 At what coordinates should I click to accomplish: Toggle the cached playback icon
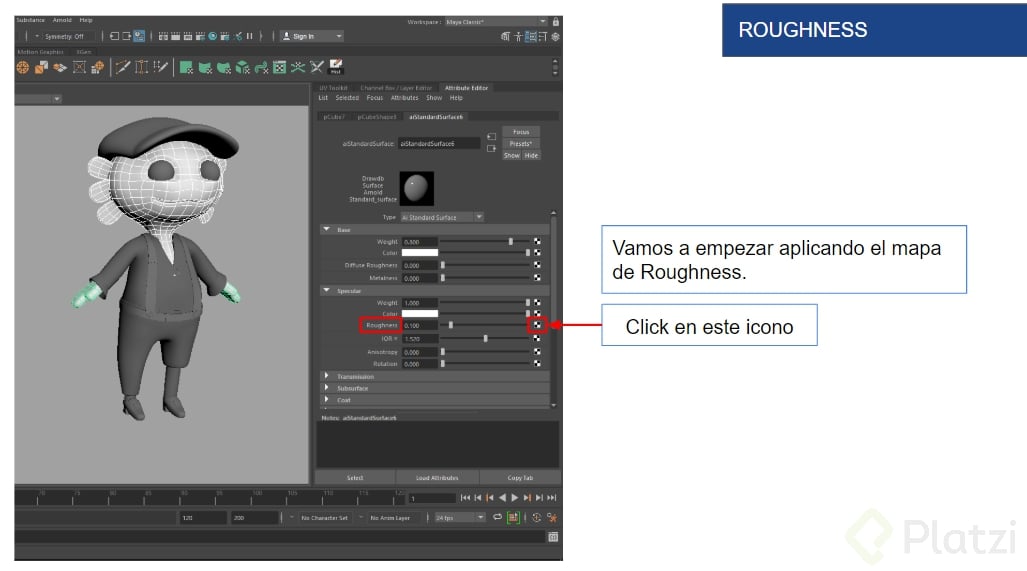click(x=514, y=517)
